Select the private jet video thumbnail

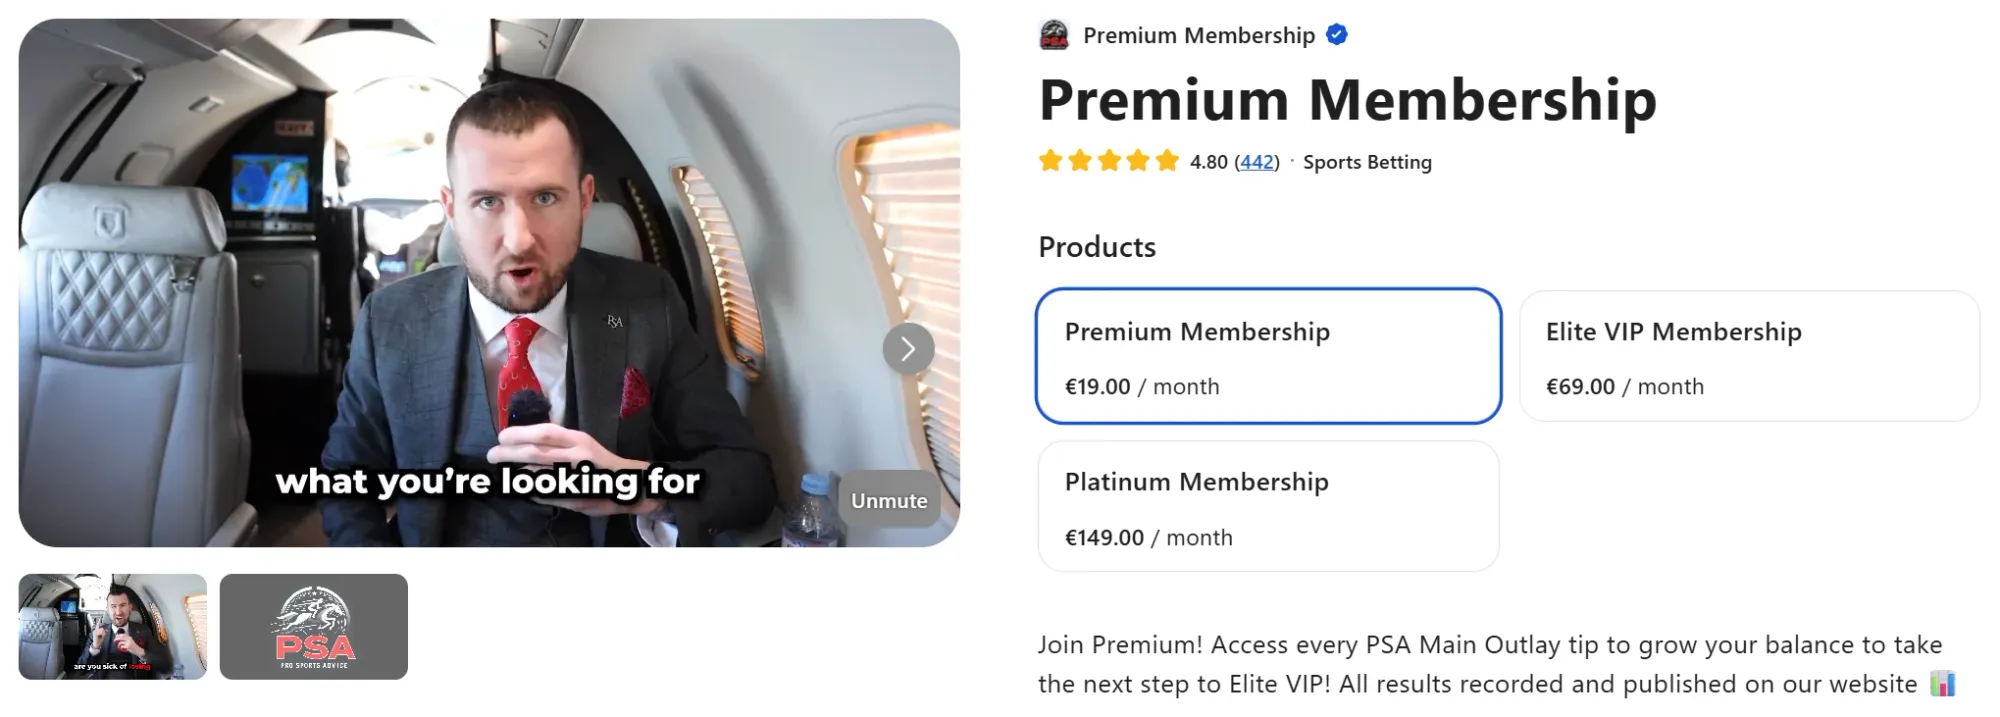click(113, 626)
